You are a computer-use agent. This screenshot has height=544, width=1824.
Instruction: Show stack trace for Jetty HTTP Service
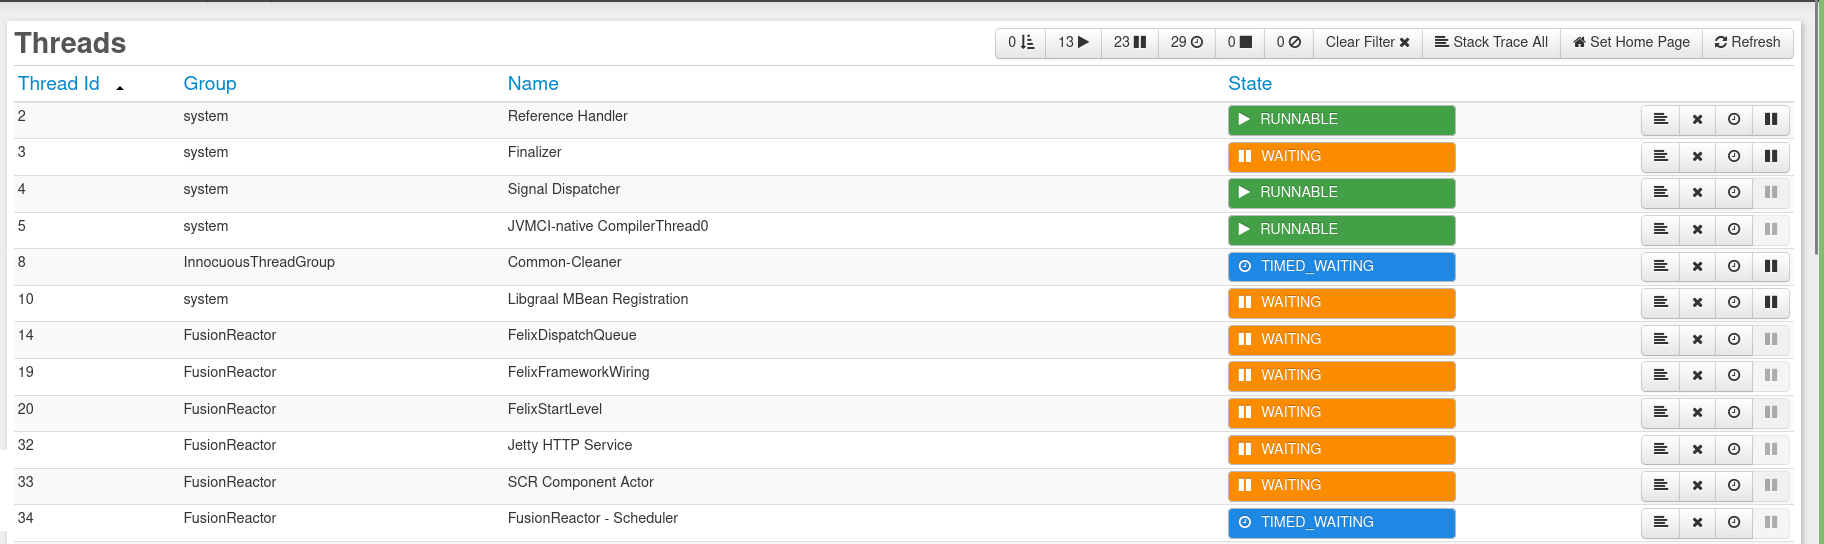[1660, 450]
